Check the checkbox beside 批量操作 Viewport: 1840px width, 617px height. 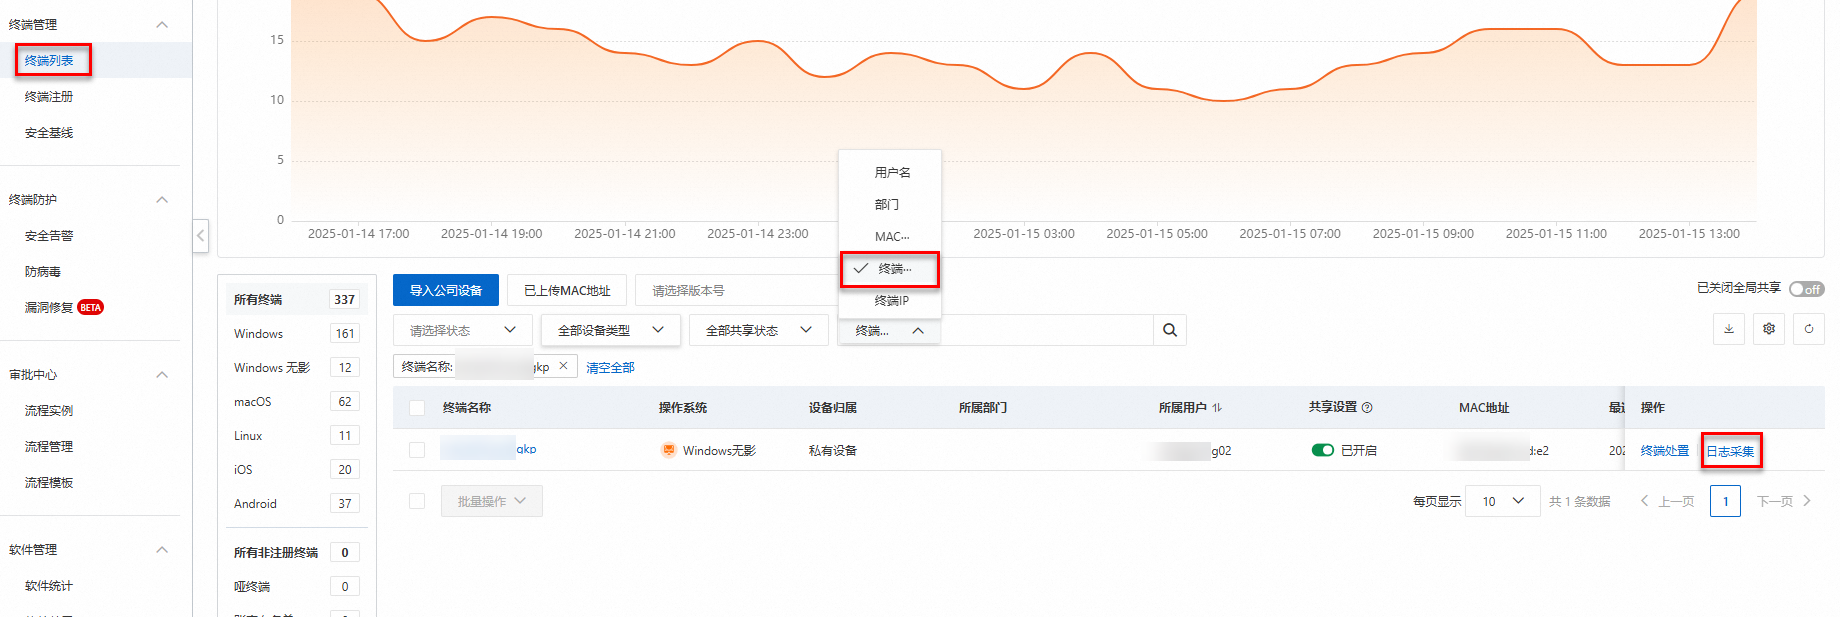click(x=417, y=501)
